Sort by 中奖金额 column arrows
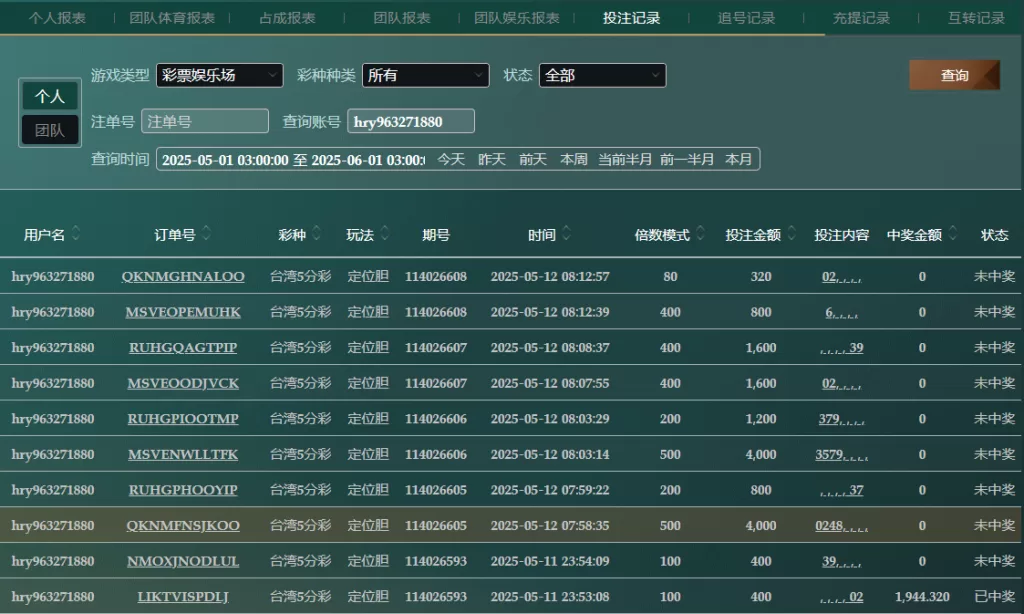 (953, 233)
